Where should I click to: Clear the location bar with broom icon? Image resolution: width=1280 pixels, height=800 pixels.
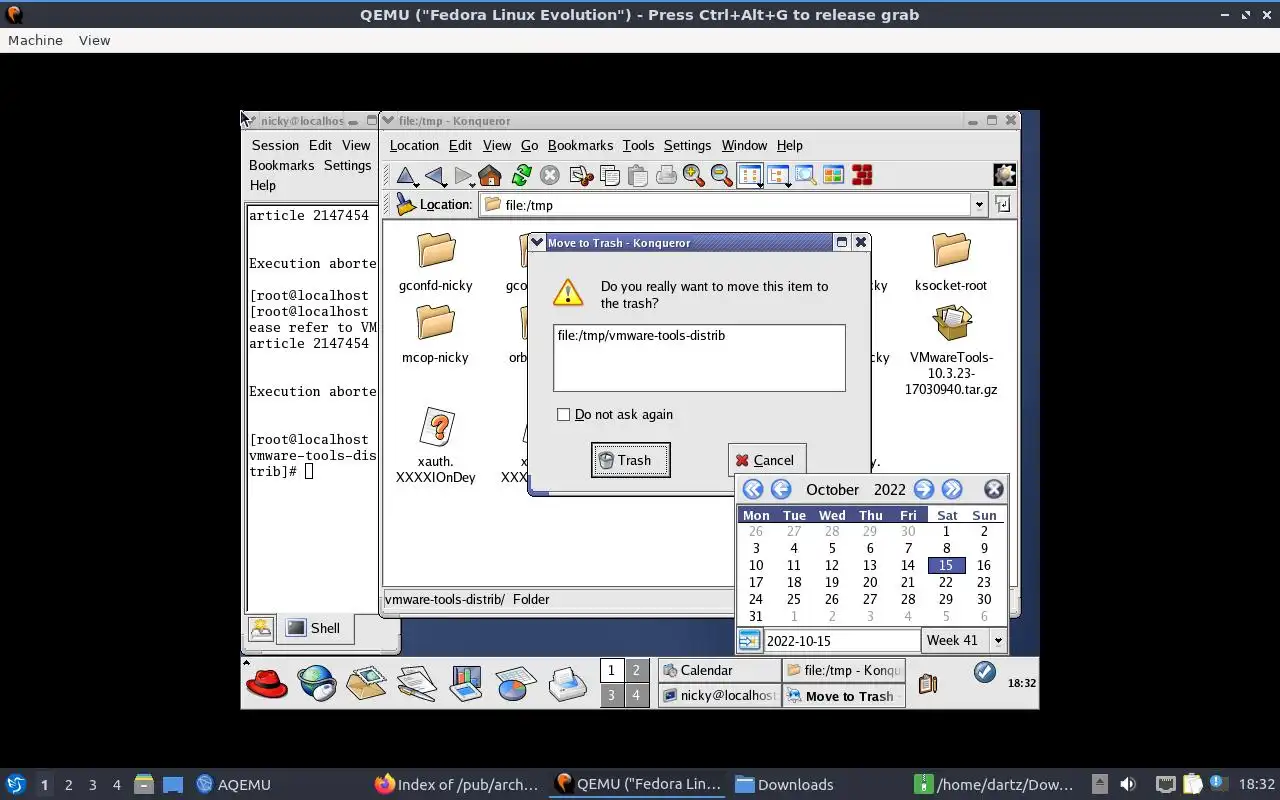point(405,204)
